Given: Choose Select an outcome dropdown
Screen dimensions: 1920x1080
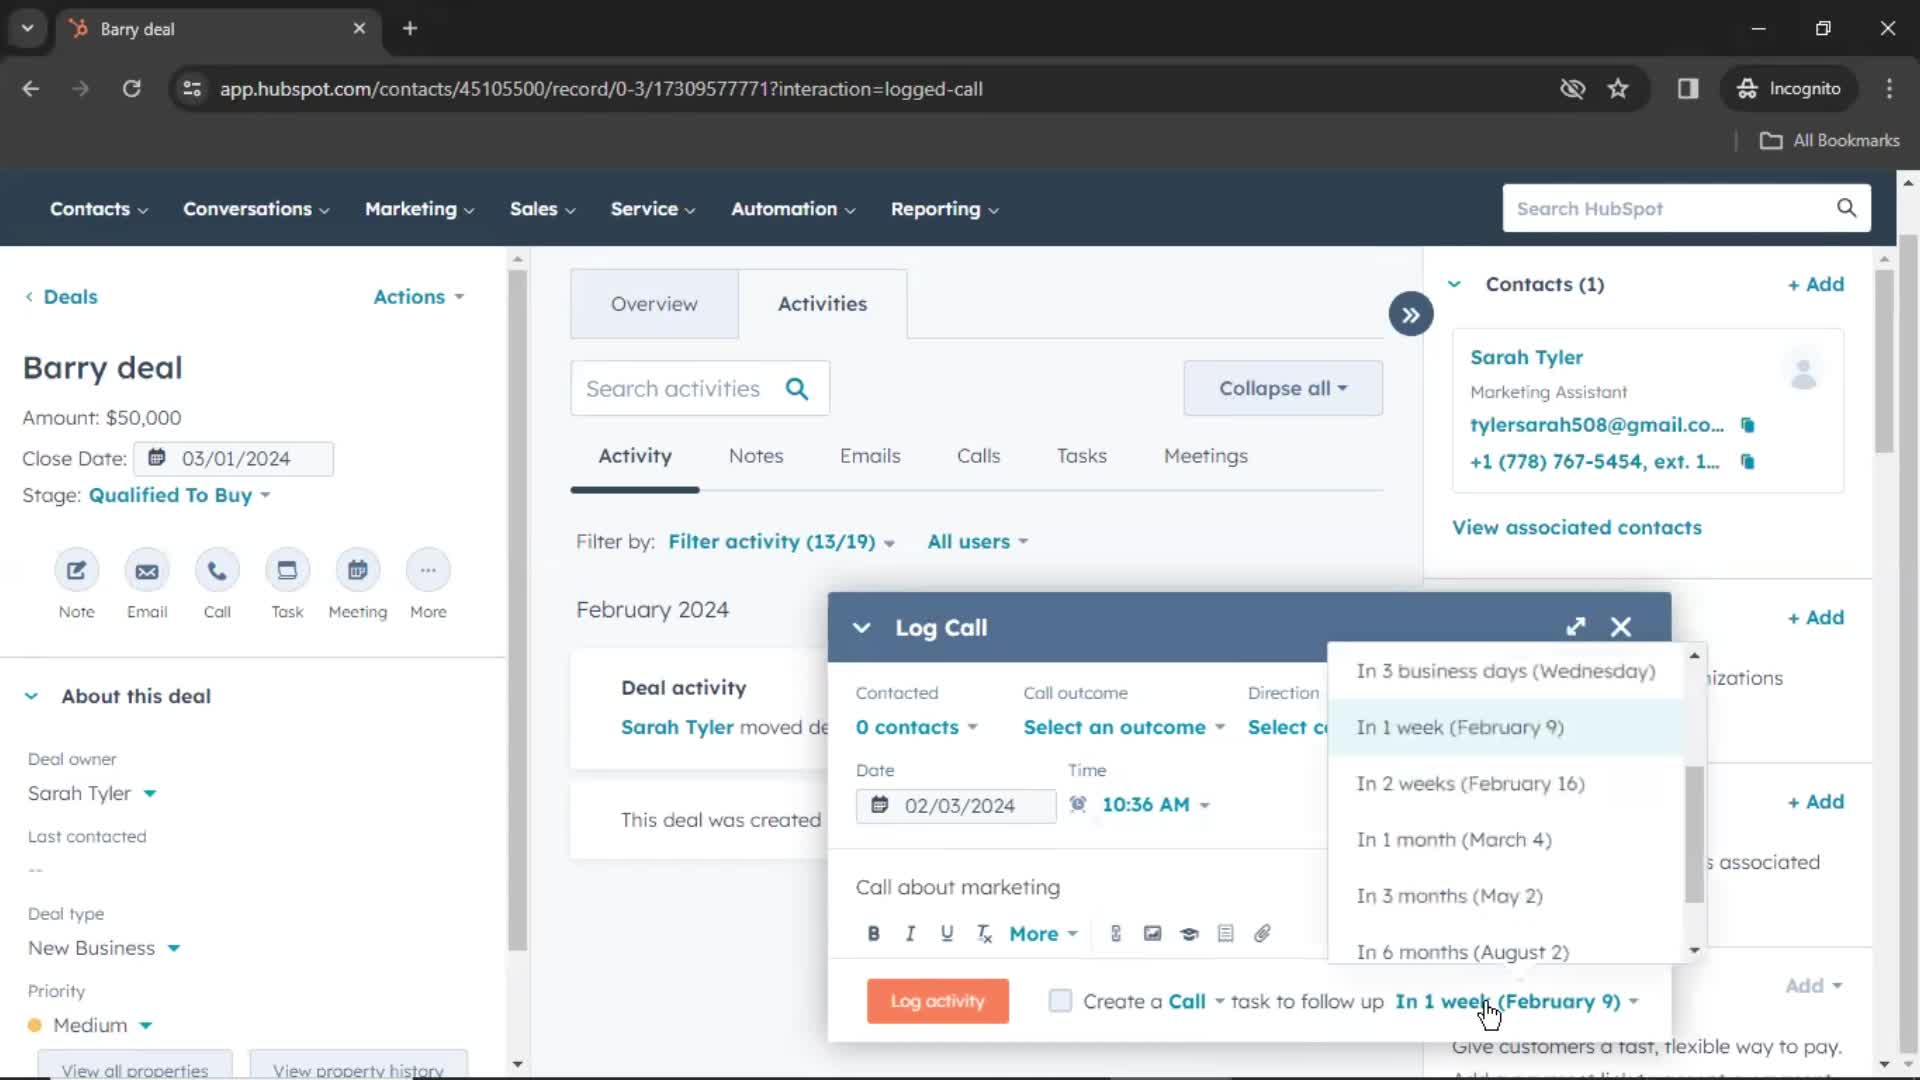Looking at the screenshot, I should coord(1124,727).
